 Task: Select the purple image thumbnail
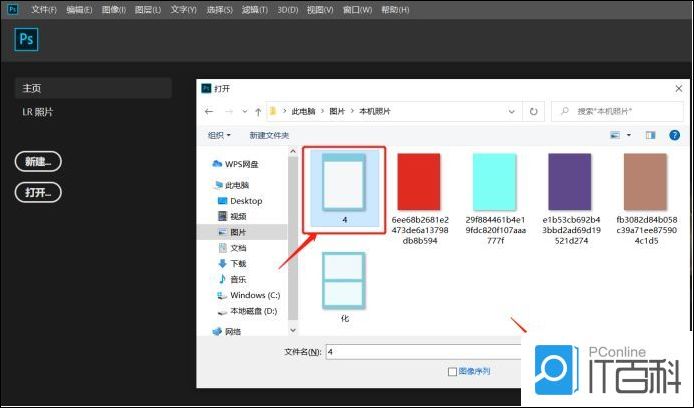tap(568, 180)
